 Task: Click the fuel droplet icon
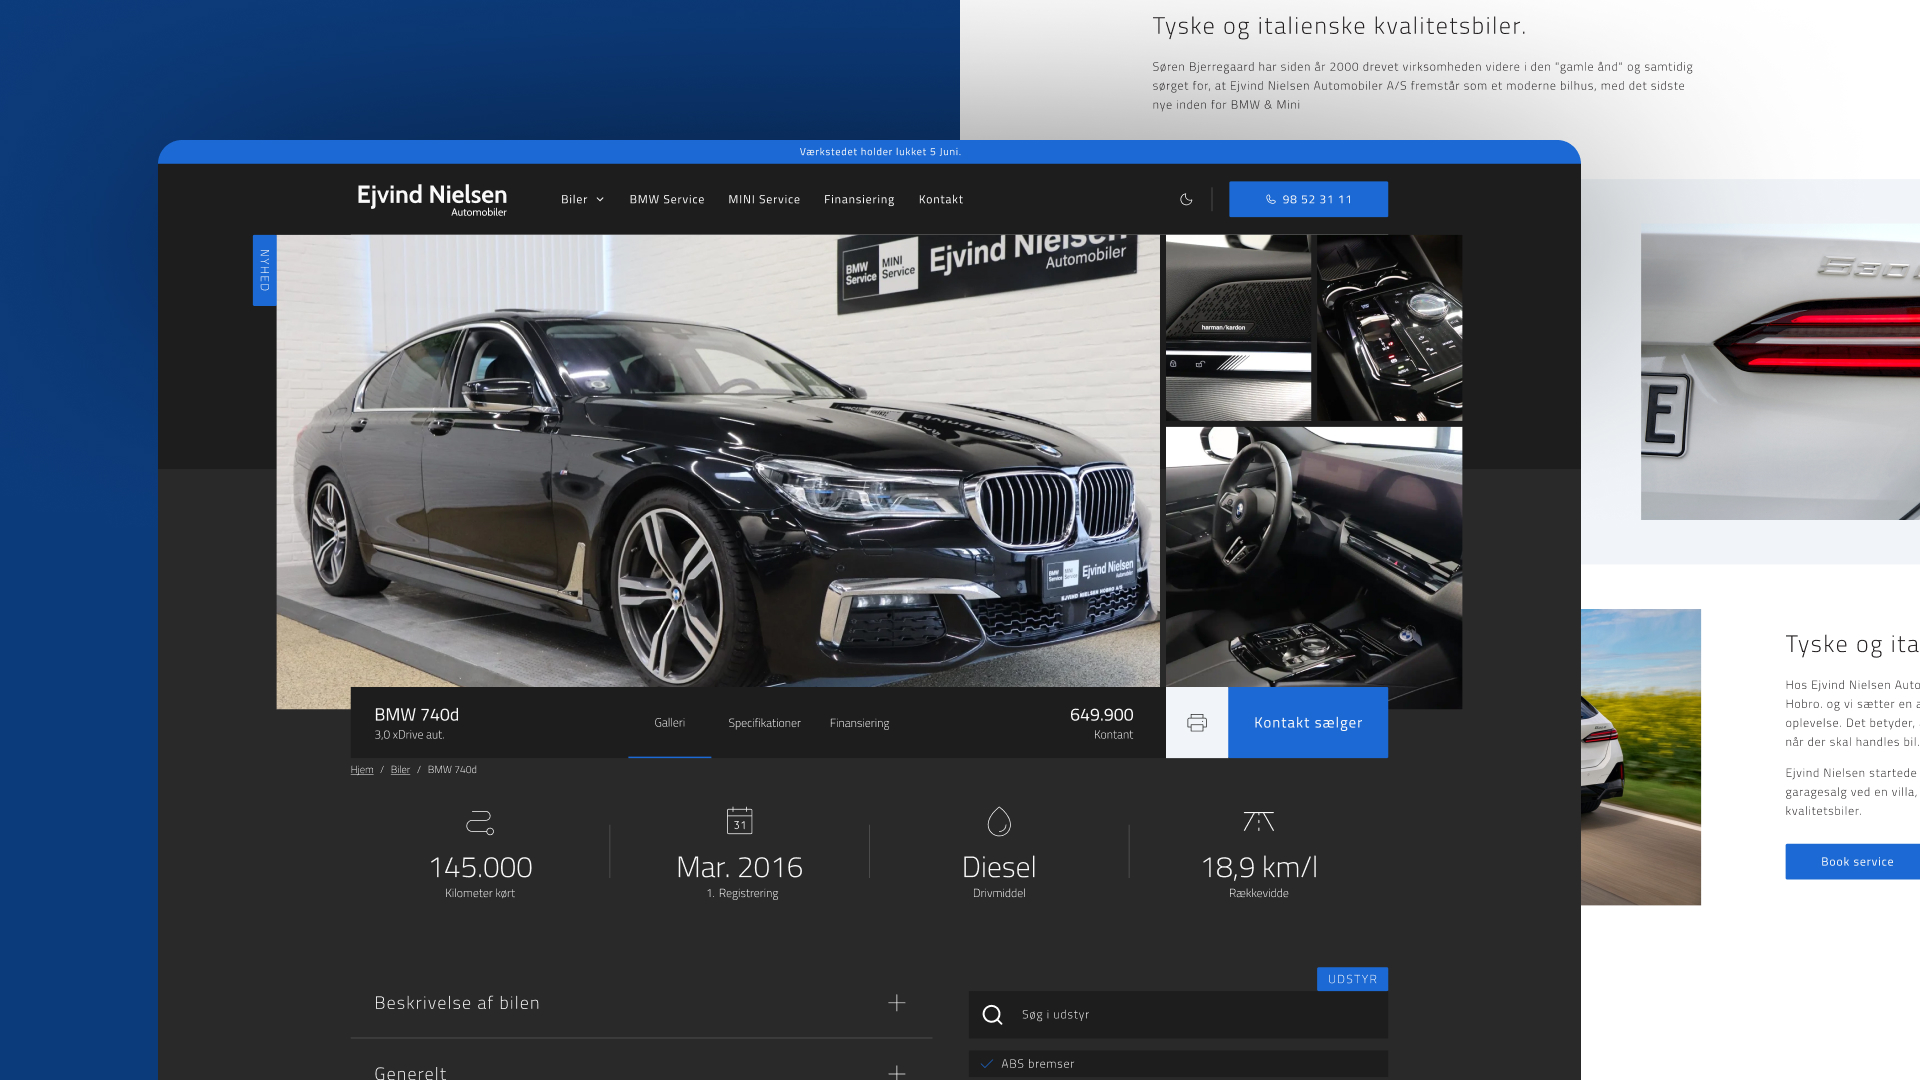pos(999,821)
